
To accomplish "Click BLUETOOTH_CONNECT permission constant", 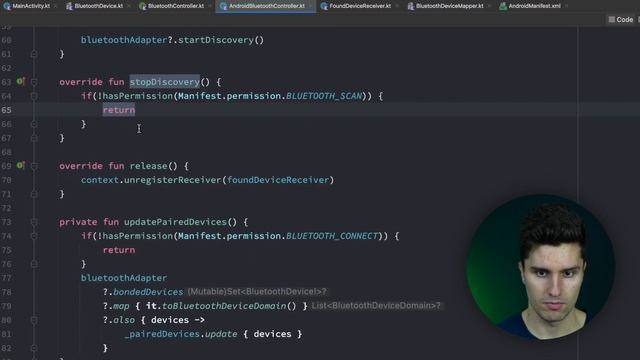I will [332, 236].
